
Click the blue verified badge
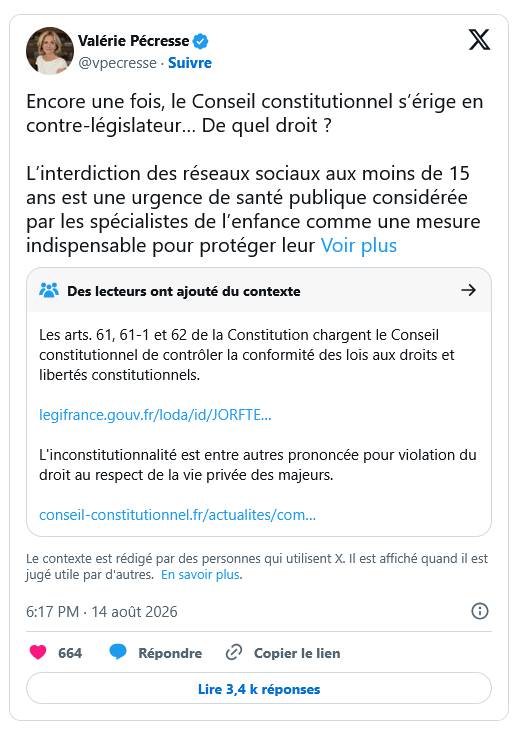[x=201, y=41]
